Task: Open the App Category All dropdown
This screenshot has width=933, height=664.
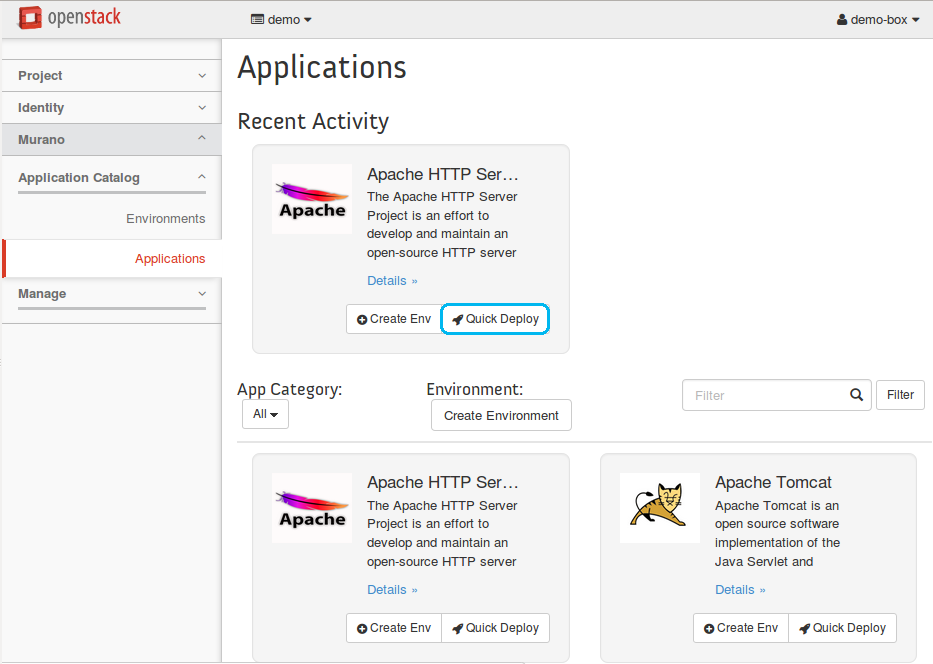Action: coord(265,414)
